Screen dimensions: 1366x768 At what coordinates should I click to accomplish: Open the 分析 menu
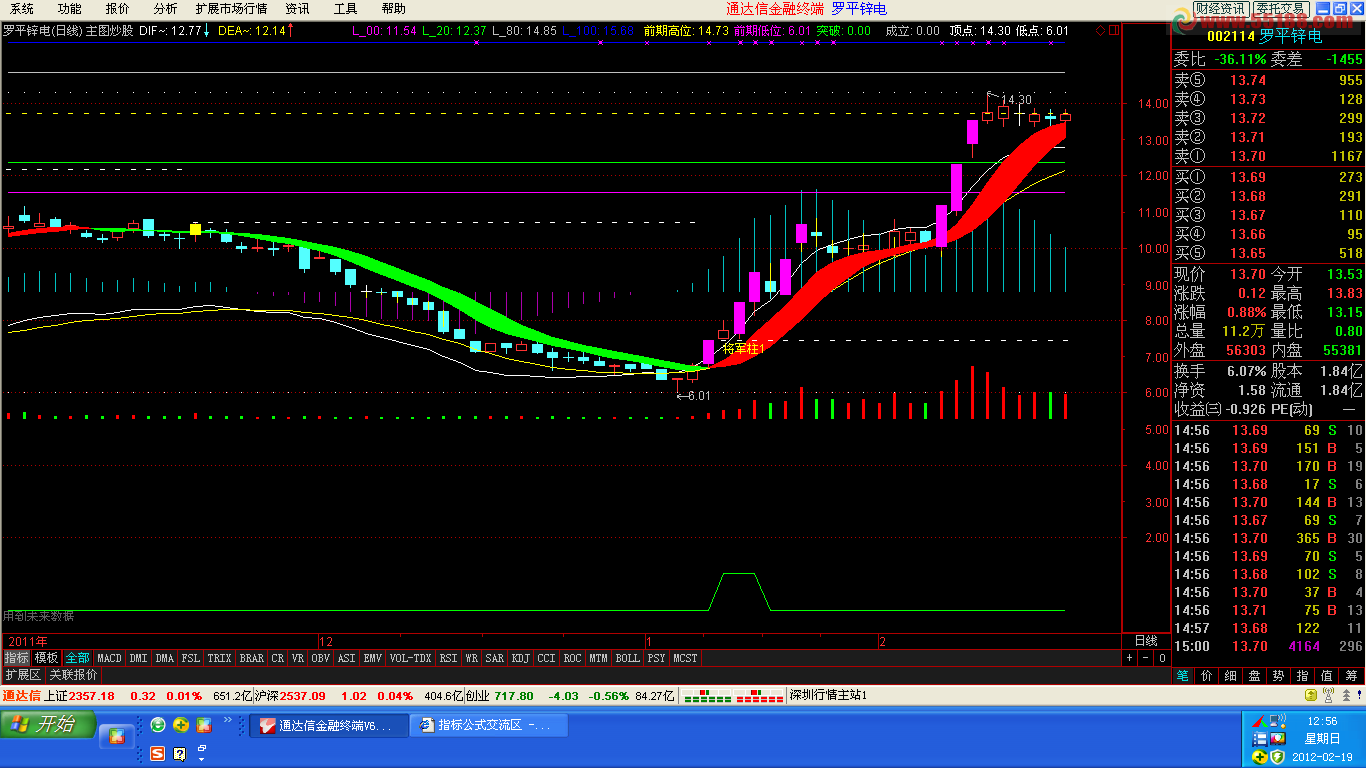tap(165, 9)
